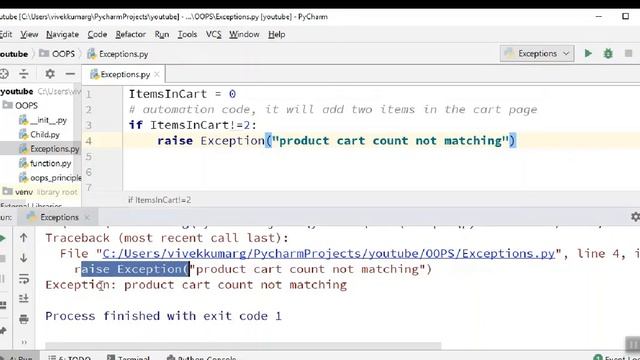Screen dimensions: 640x360
Task: Open the TODO tool window
Action: tap(69, 357)
